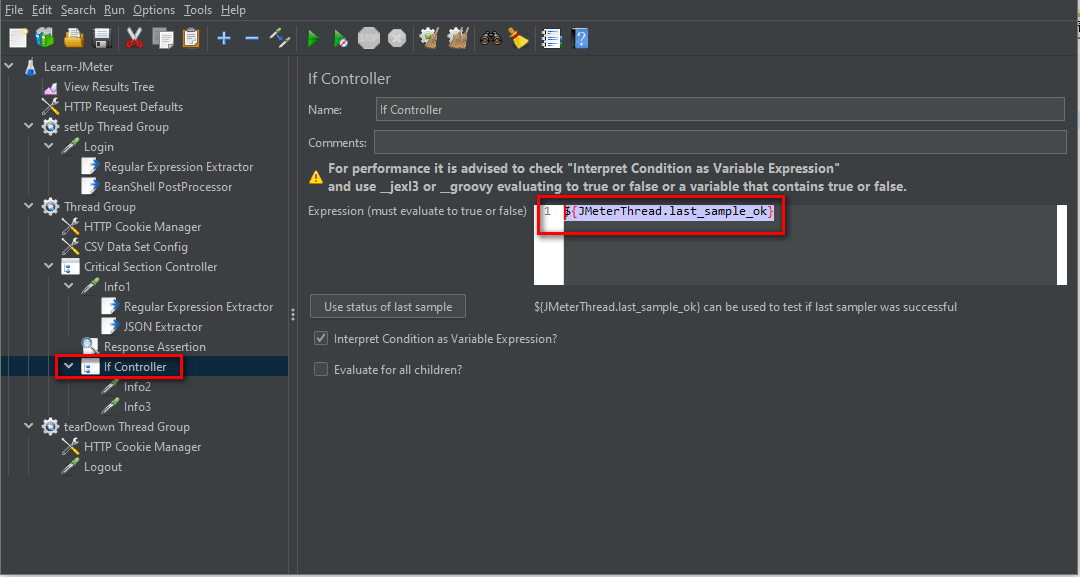Screen dimensions: 1080x577
Task: Enable Evaluate for all children checkbox
Action: pos(321,369)
